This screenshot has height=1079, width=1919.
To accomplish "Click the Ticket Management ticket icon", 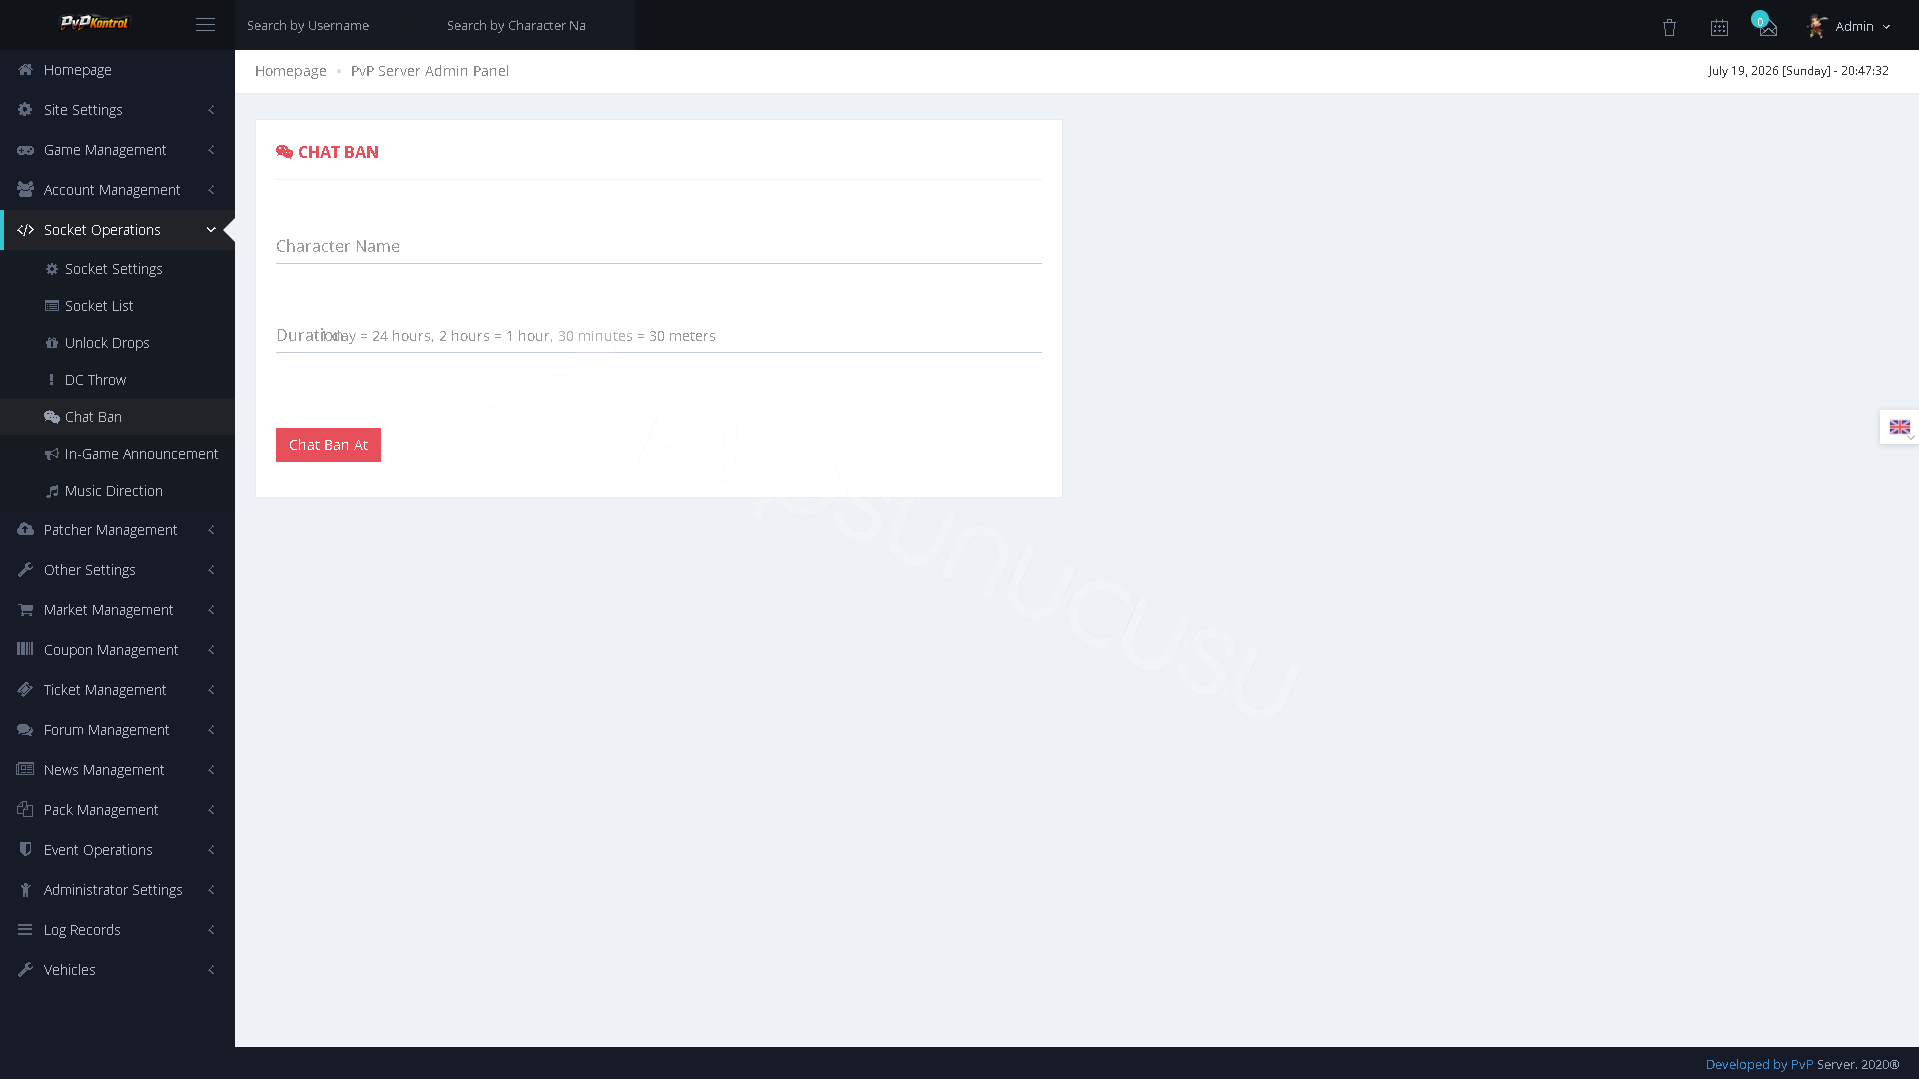I will (x=25, y=690).
